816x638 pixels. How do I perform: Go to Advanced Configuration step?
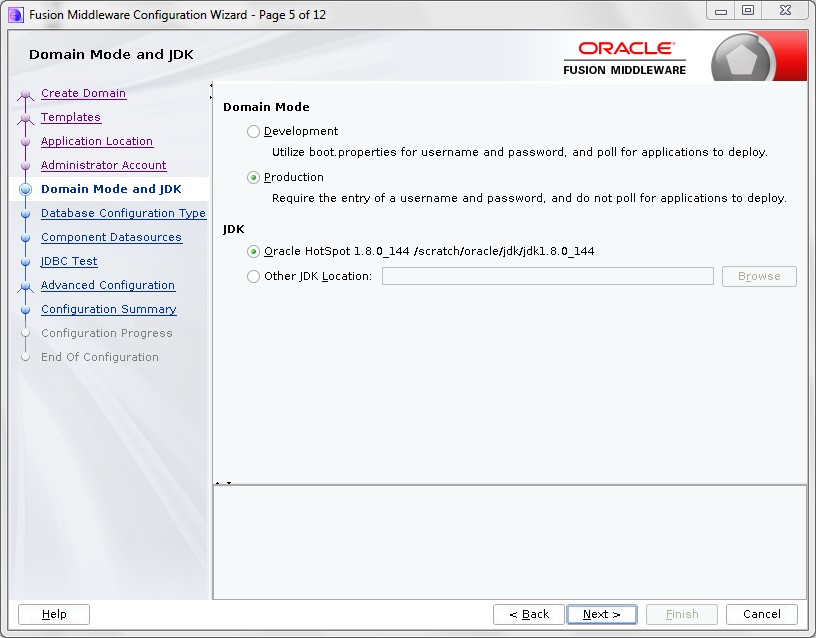tap(108, 285)
